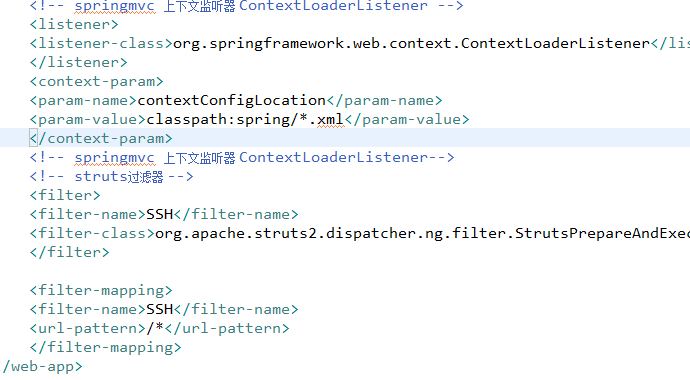Click the opening <filter-mapping> tag
The image size is (690, 380).
(101, 290)
